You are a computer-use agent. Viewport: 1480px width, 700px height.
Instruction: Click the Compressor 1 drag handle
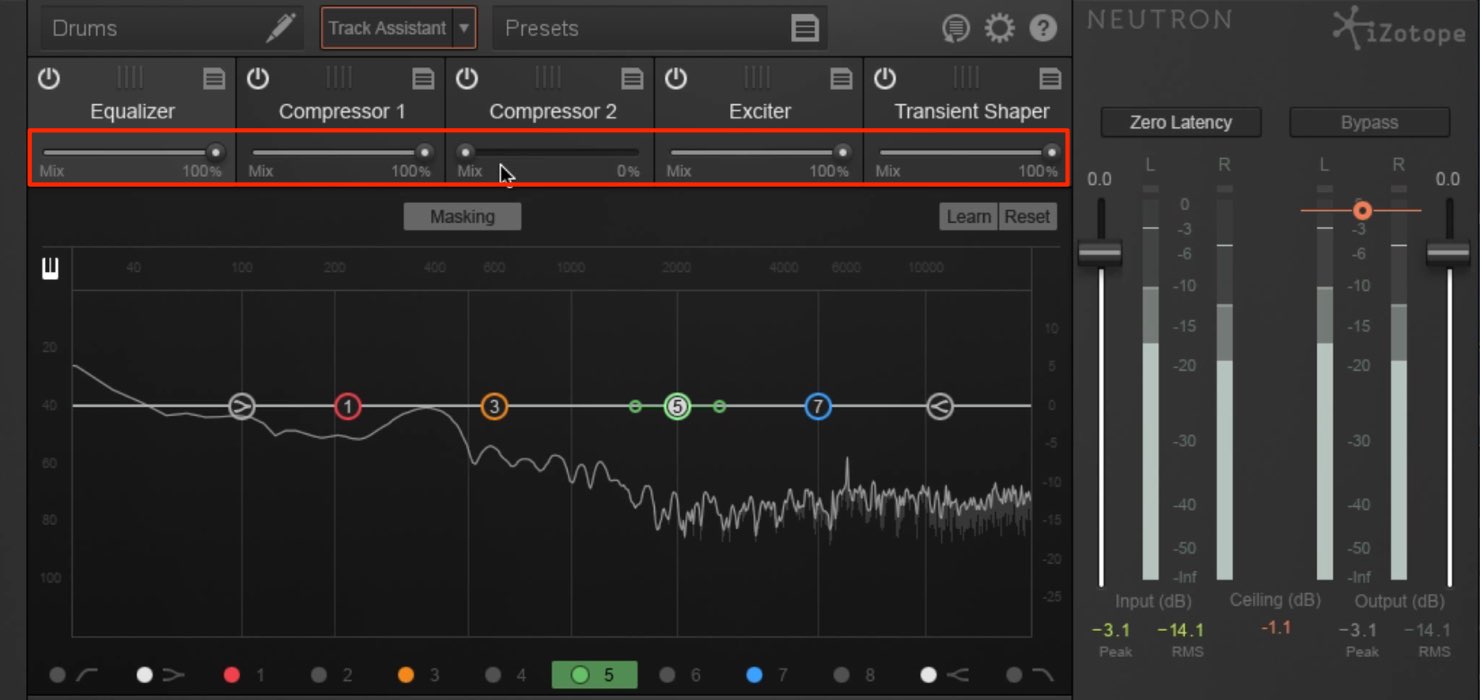tap(339, 78)
